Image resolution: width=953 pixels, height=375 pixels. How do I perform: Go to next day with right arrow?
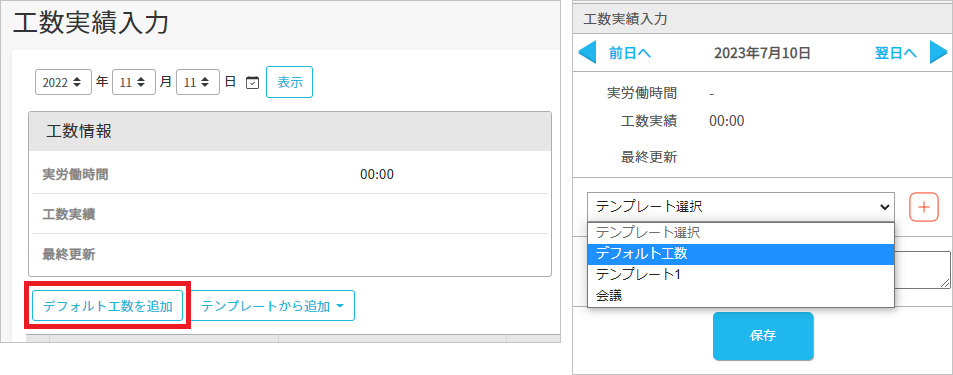pyautogui.click(x=938, y=53)
